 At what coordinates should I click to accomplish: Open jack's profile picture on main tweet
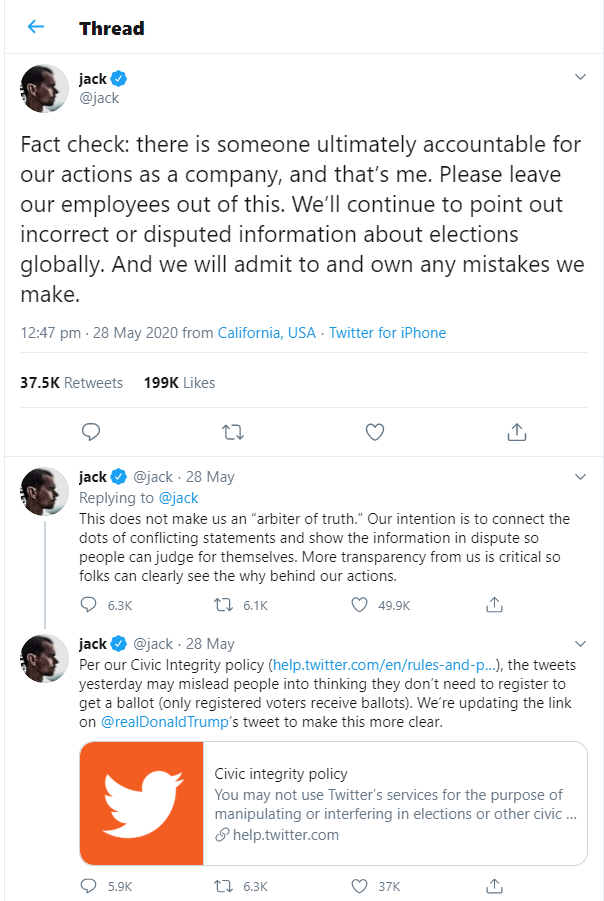click(44, 88)
